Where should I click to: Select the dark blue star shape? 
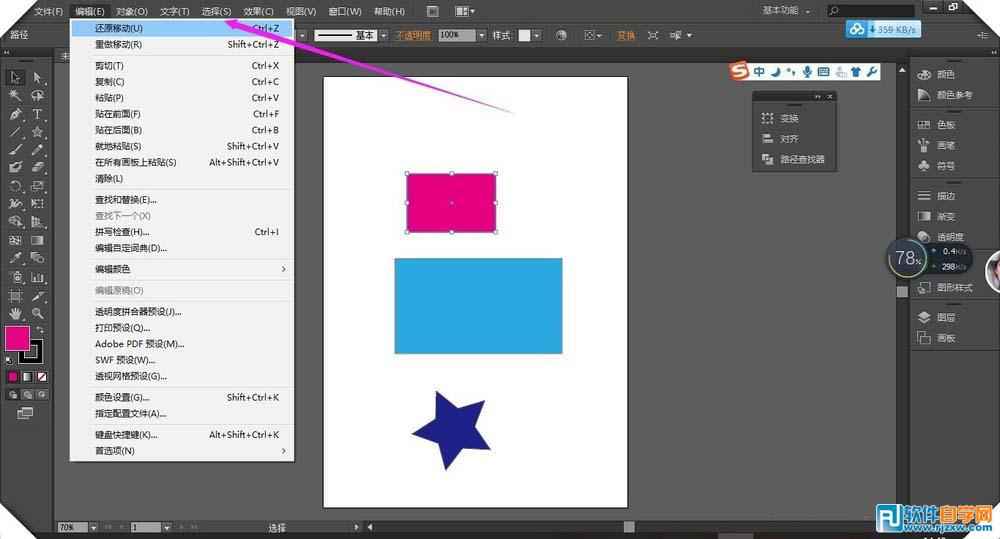coord(454,431)
